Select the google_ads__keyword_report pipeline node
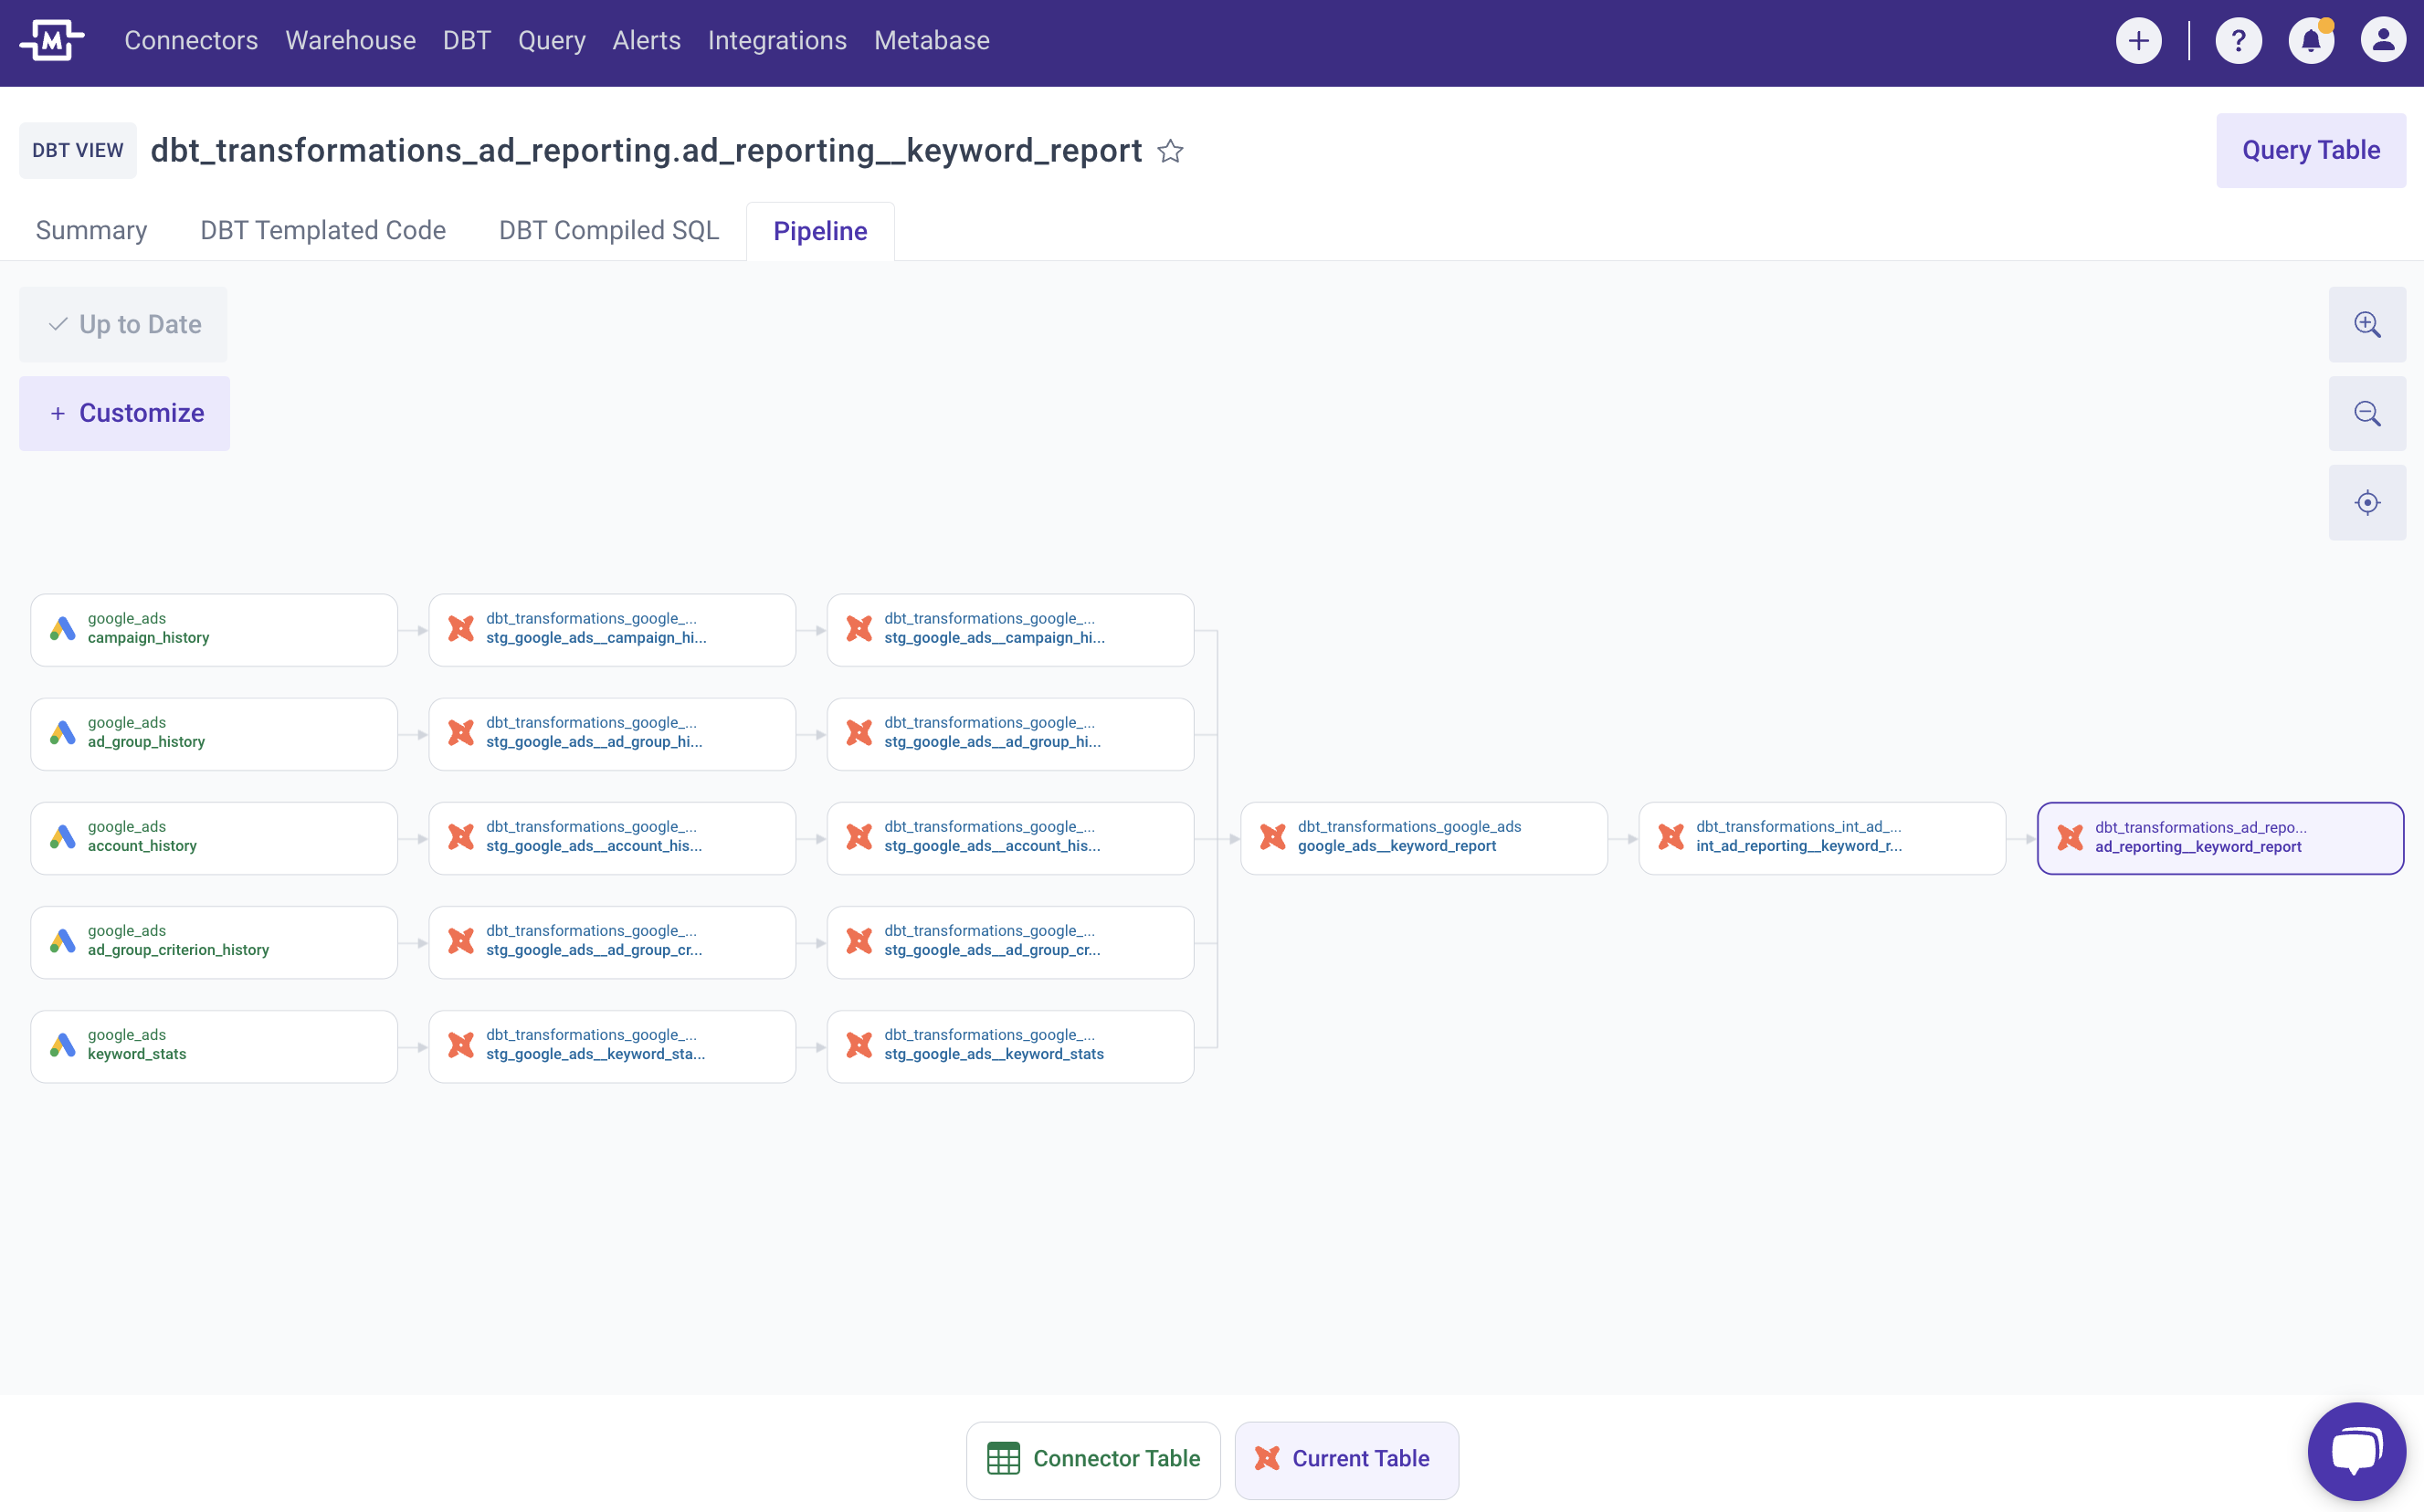This screenshot has height=1512, width=2424. (1423, 837)
